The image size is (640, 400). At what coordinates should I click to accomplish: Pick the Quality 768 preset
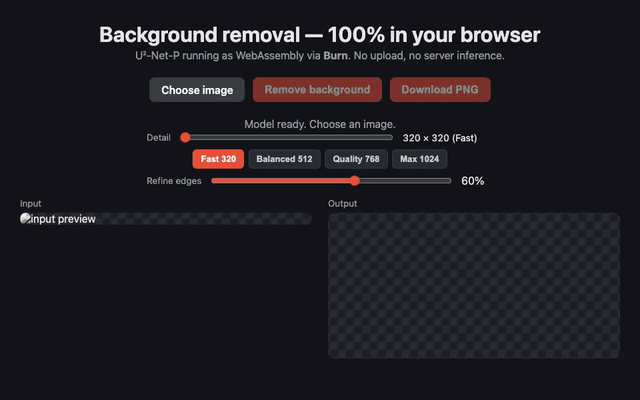pos(356,159)
